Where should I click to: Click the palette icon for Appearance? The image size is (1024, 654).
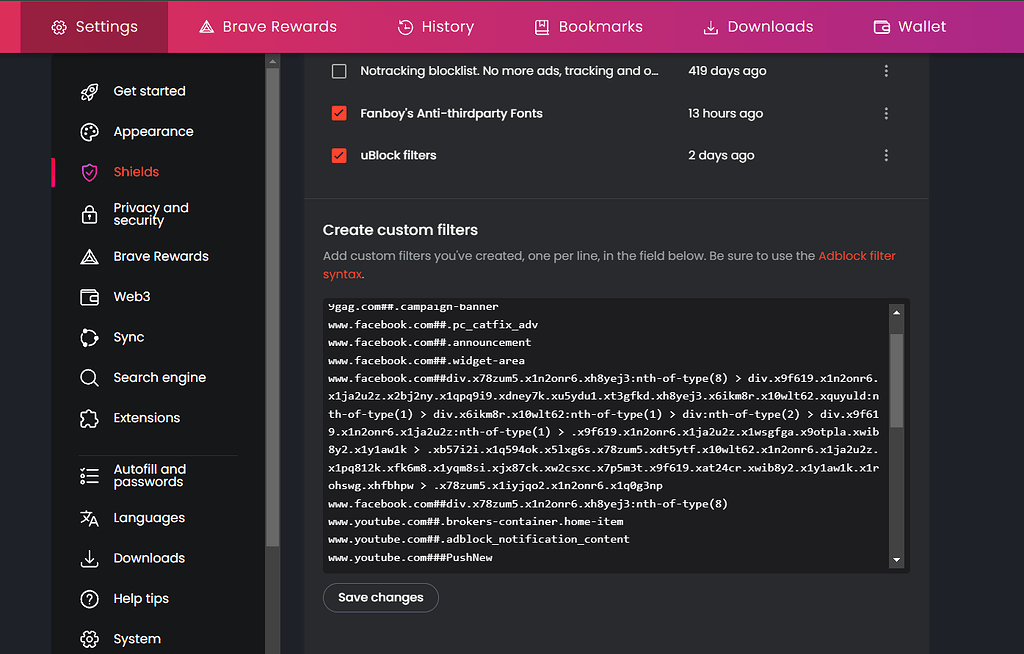(x=89, y=132)
